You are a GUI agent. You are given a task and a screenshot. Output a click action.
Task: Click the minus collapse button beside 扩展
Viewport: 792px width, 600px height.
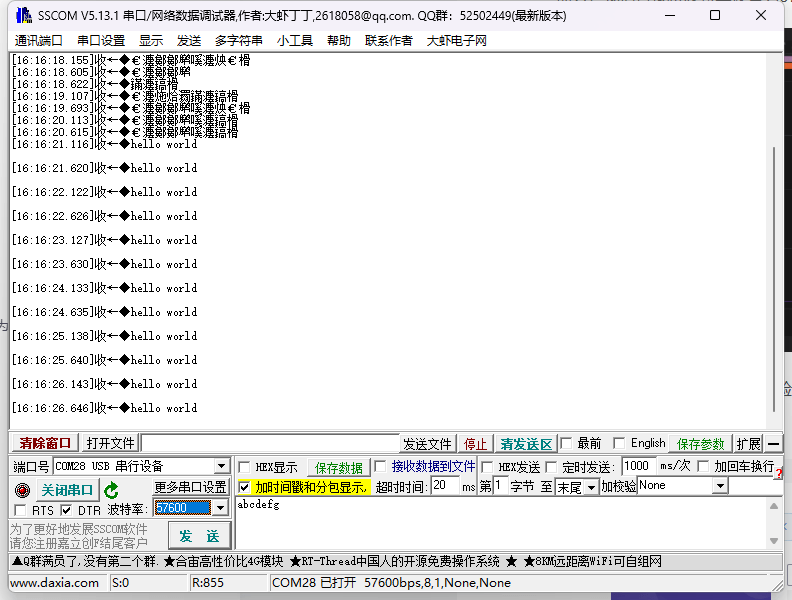tap(773, 444)
